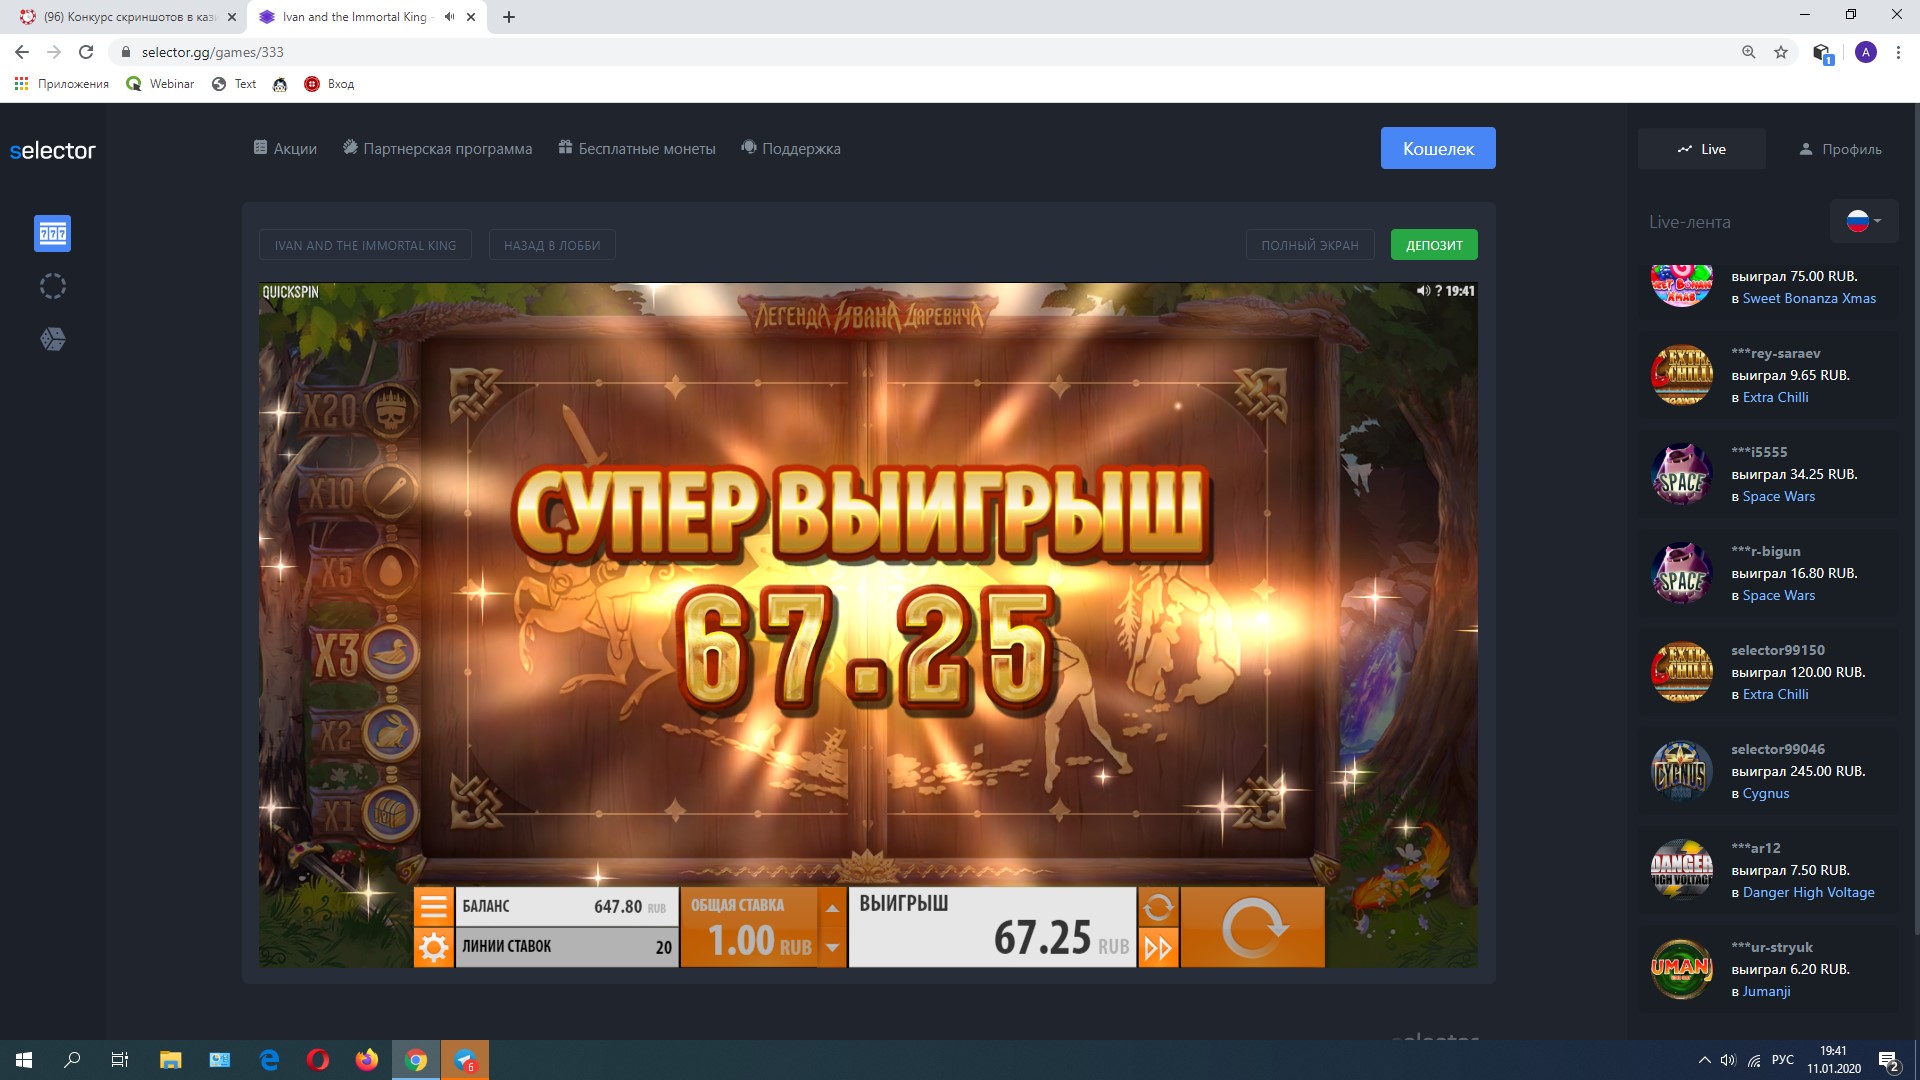Screen dimensions: 1920x1080
Task: Click the autoplay circular arrows icon
Action: (1158, 907)
